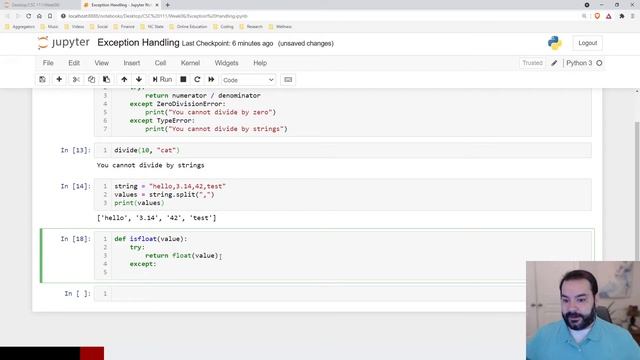640x360 pixels.
Task: Open the Edit menu
Action: (74, 63)
